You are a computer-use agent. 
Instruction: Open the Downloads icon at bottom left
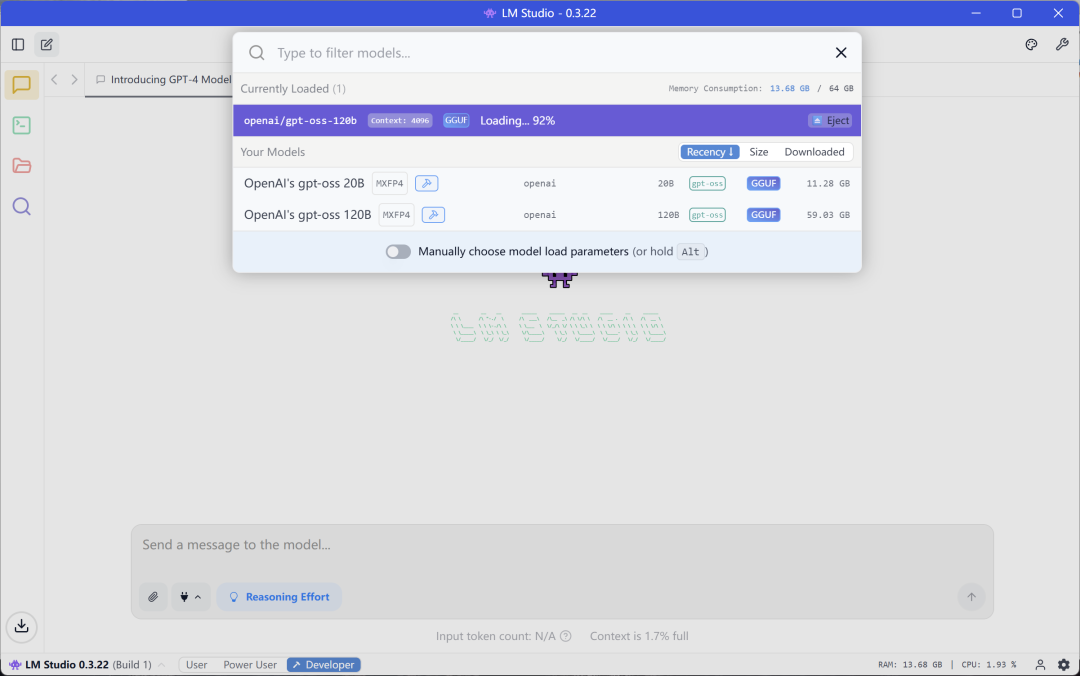[x=21, y=626]
